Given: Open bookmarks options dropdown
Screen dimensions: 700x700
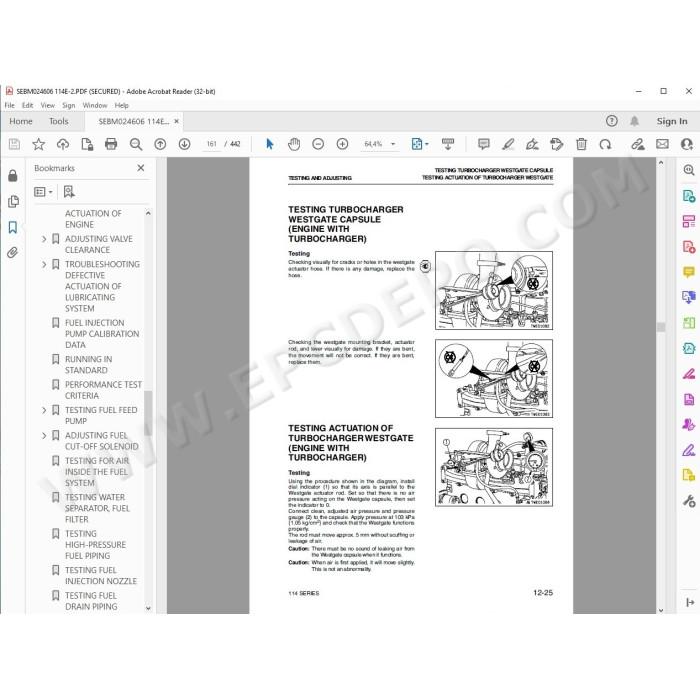Looking at the screenshot, I should point(43,192).
